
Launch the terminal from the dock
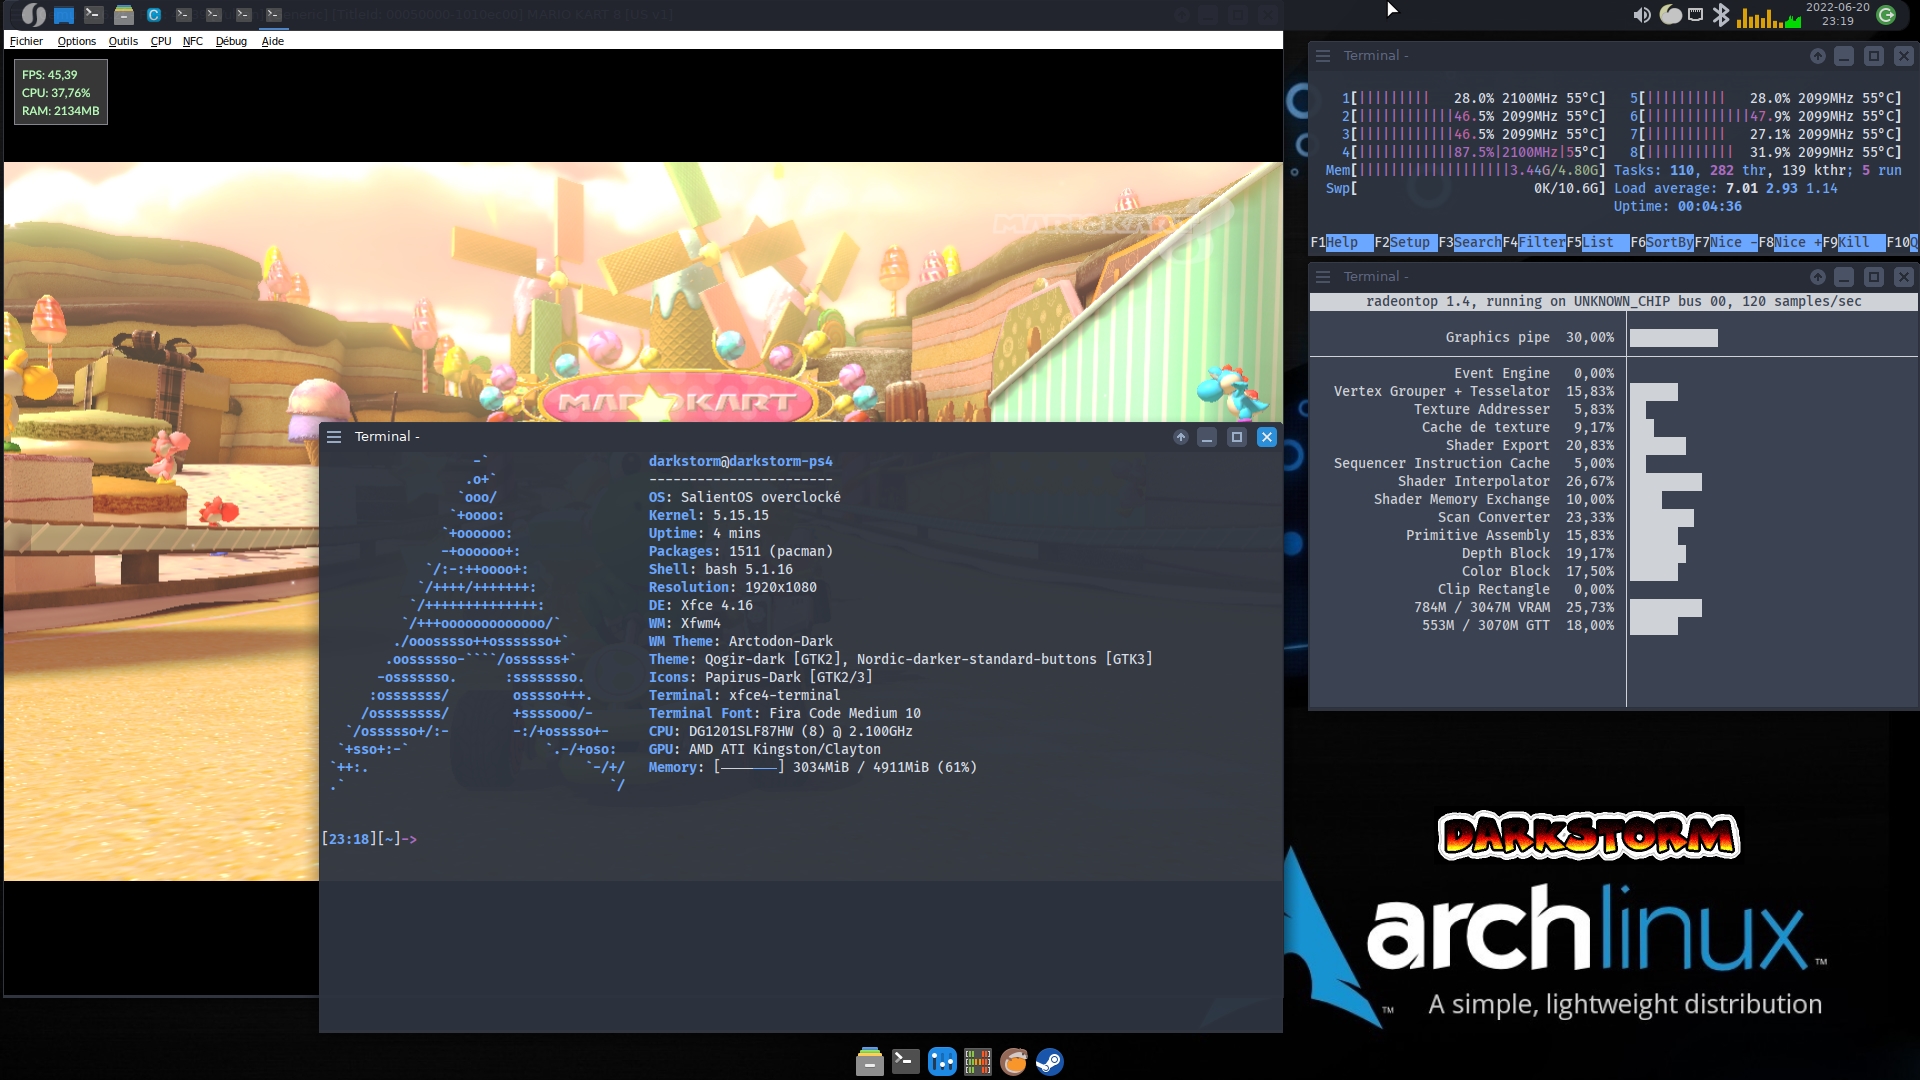pos(906,1061)
